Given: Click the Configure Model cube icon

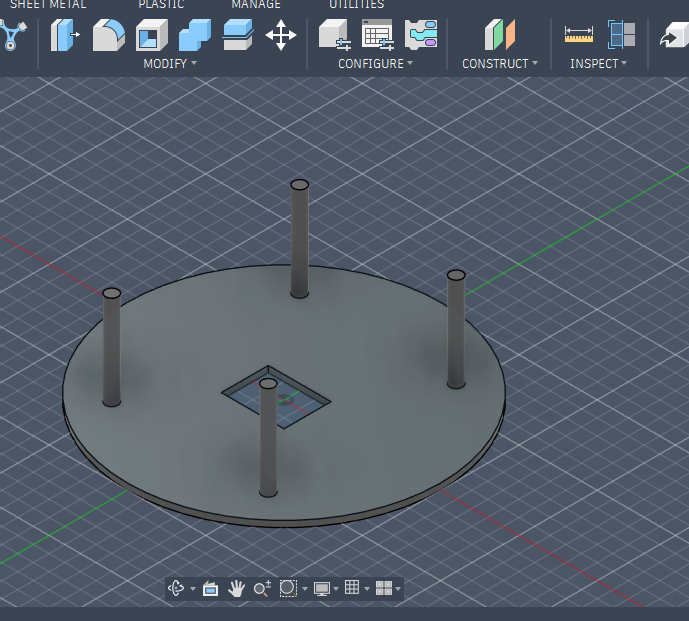Looking at the screenshot, I should tap(334, 35).
